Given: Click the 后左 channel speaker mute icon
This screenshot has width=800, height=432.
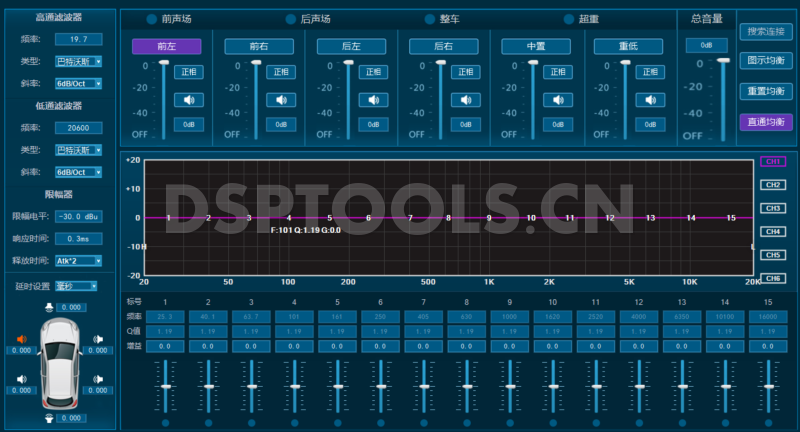Looking at the screenshot, I should 372,99.
